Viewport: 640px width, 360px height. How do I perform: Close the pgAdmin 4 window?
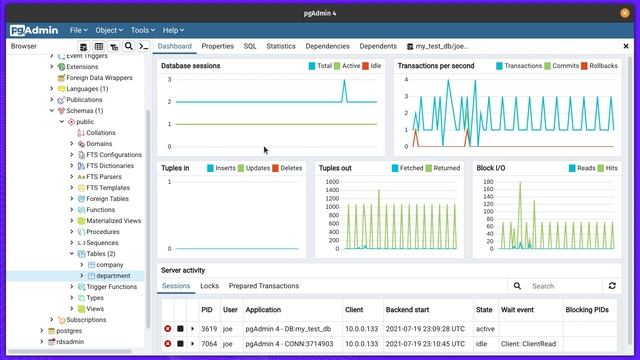624,13
